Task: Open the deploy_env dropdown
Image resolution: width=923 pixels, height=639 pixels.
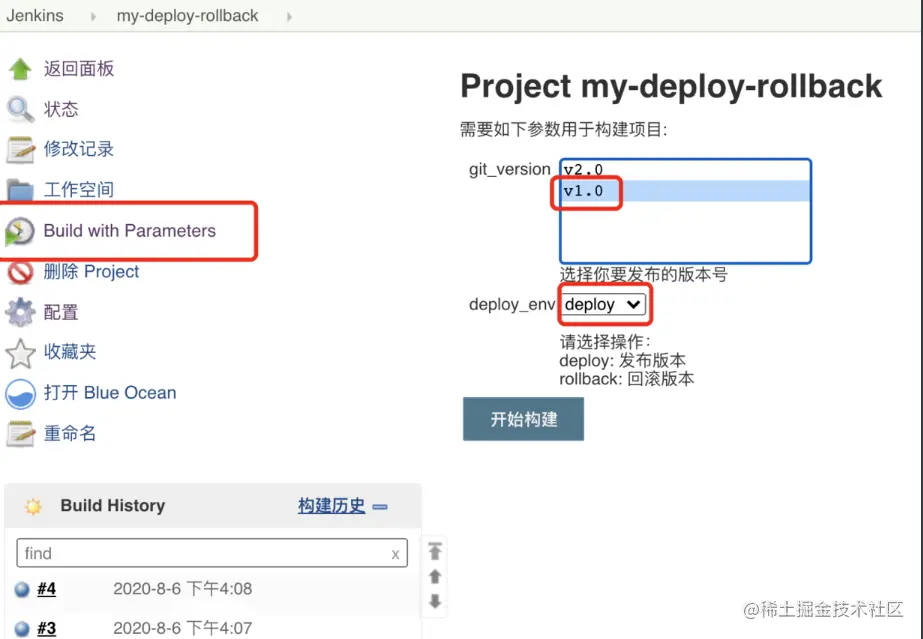Action: 603,304
